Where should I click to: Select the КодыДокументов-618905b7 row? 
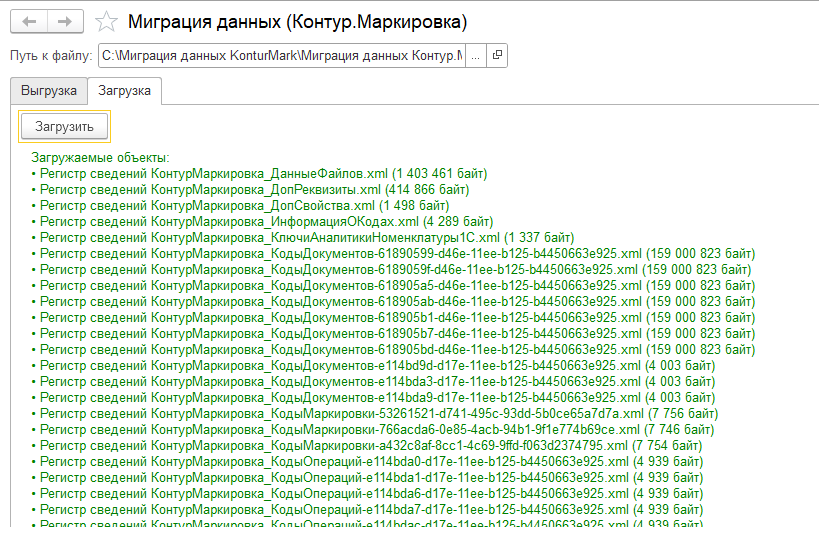click(393, 334)
